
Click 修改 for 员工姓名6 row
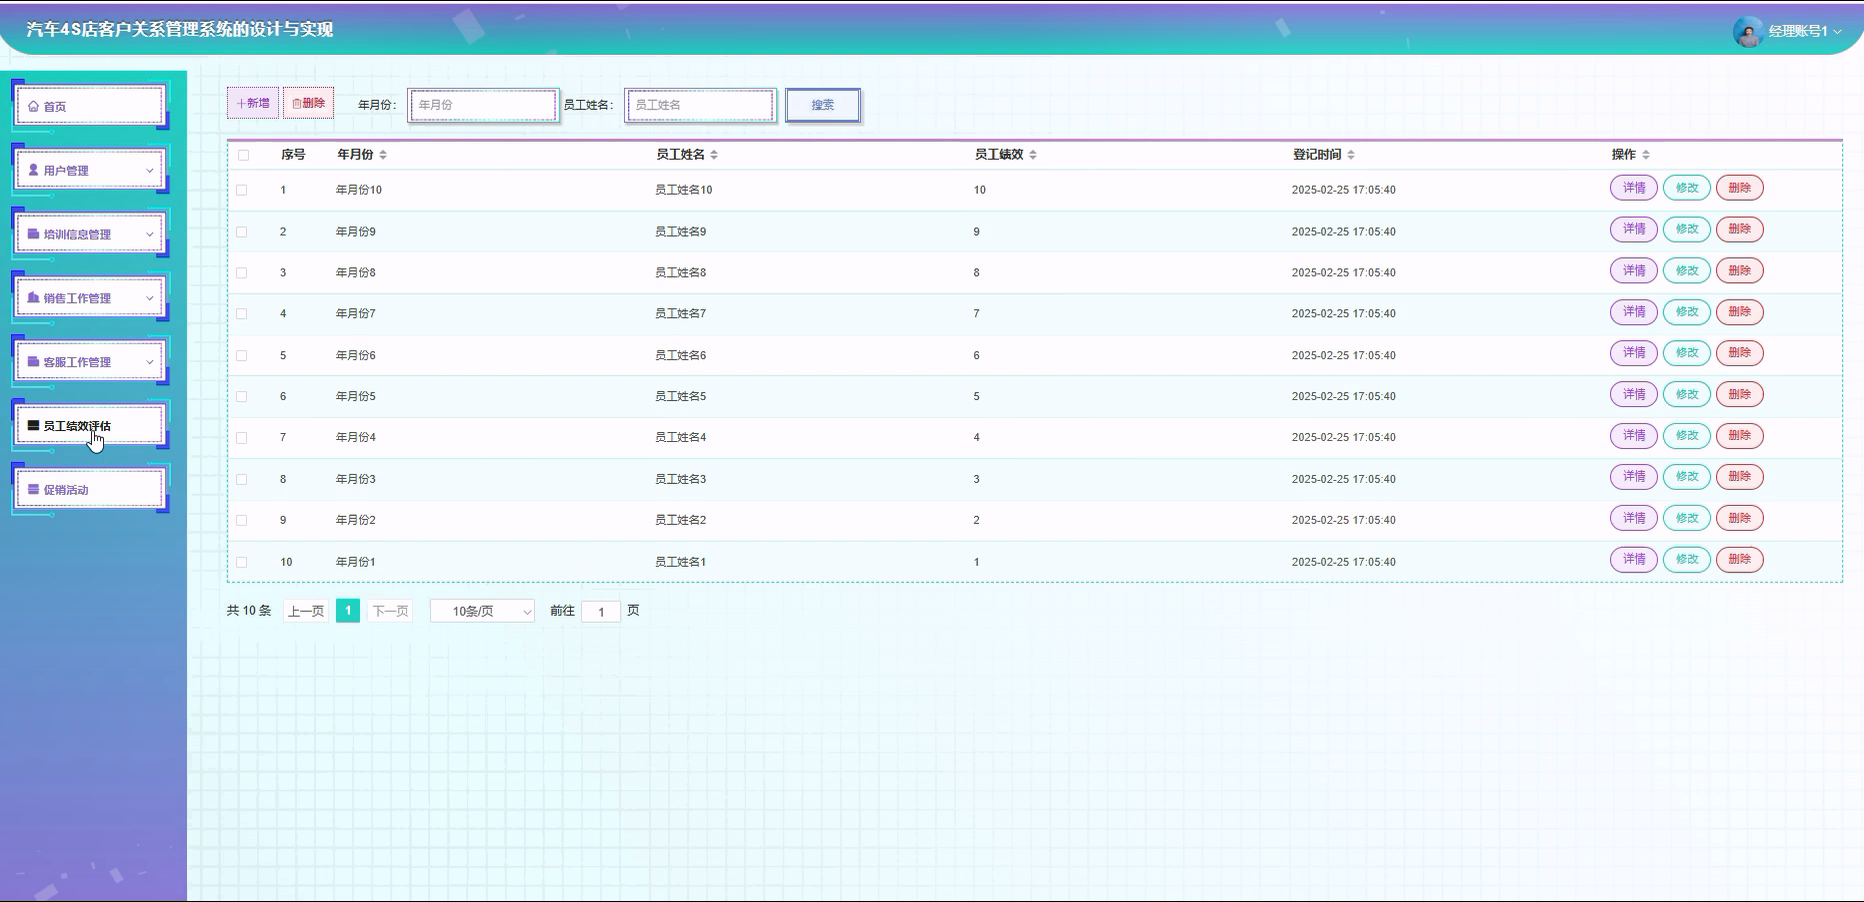tap(1687, 353)
